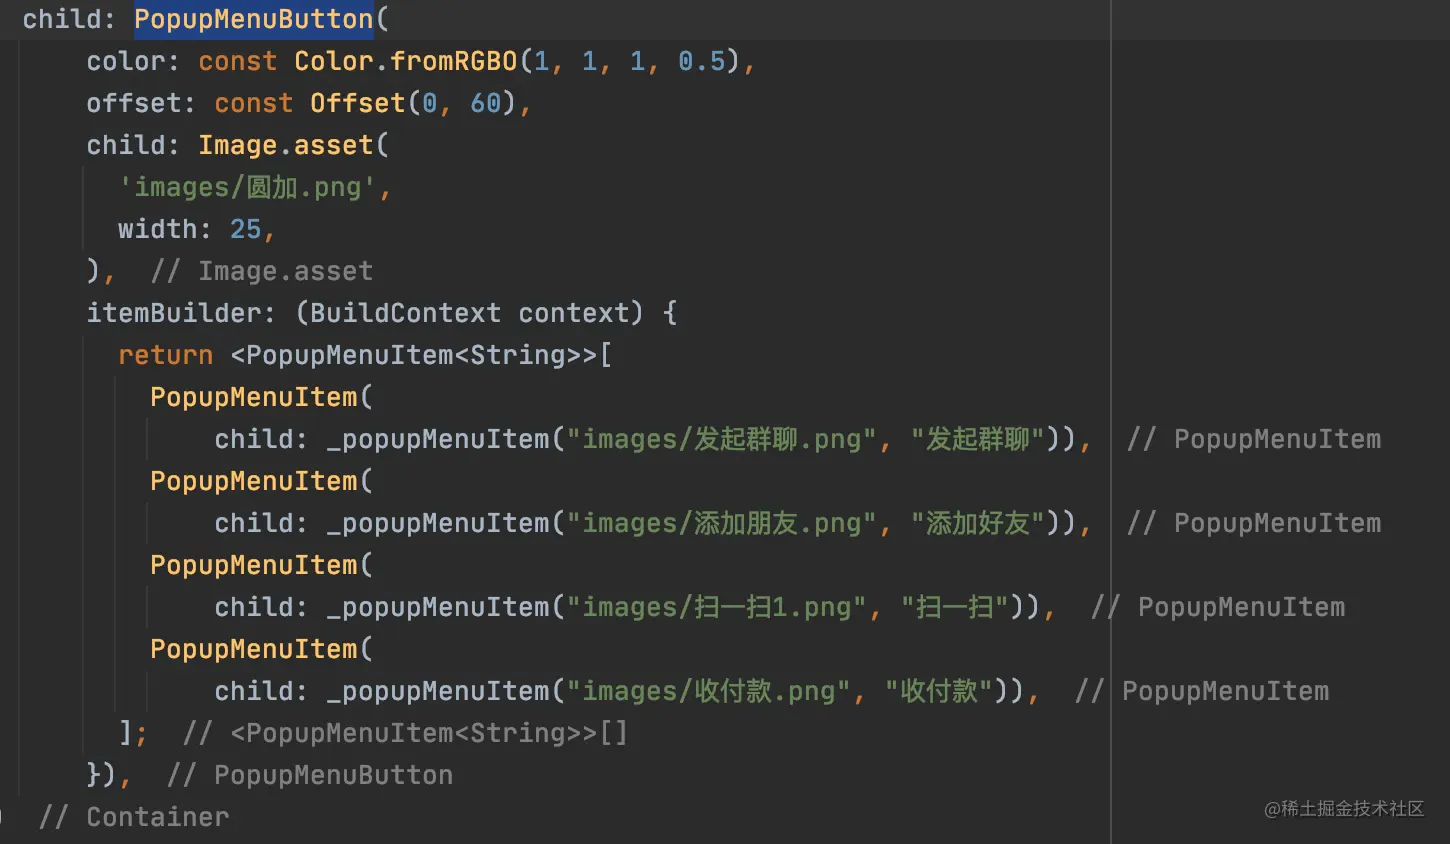1450x844 pixels.
Task: Click the "images/添加朋友.png" string
Action: pos(722,523)
